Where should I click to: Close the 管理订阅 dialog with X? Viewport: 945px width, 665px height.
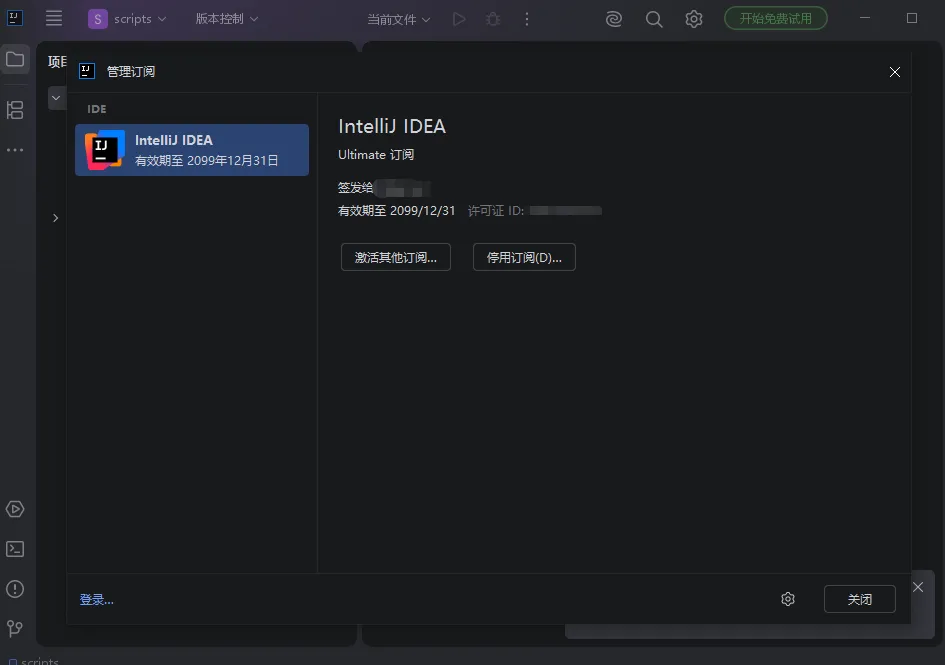[894, 72]
